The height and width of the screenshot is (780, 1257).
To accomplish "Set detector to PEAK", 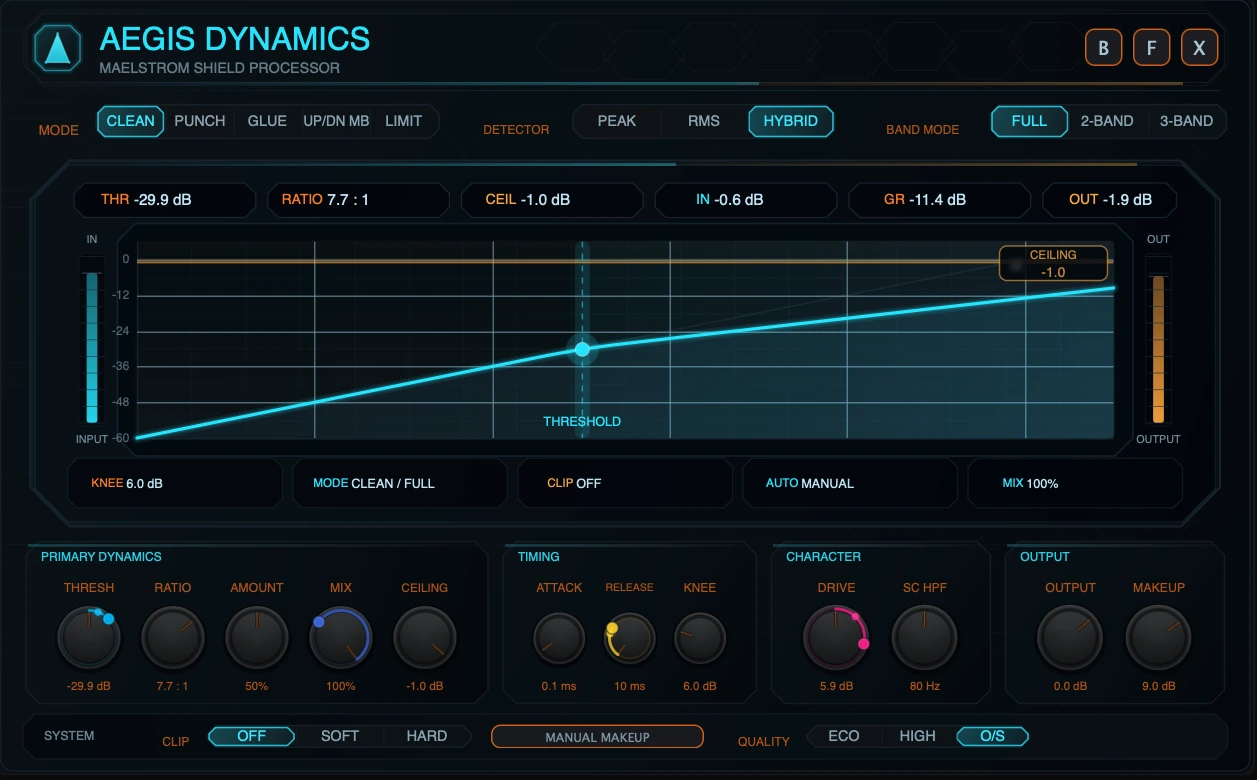I will [617, 121].
